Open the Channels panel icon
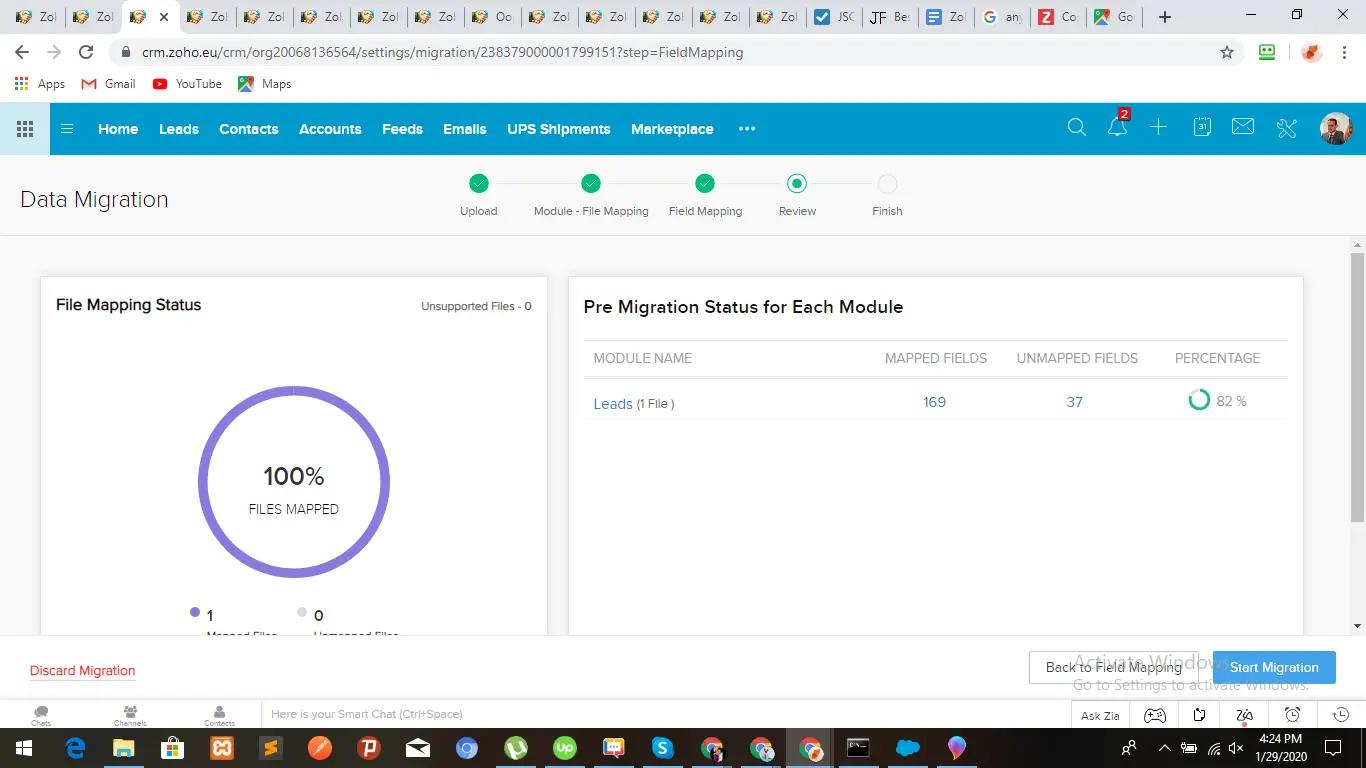Viewport: 1366px width, 768px height. 130,714
